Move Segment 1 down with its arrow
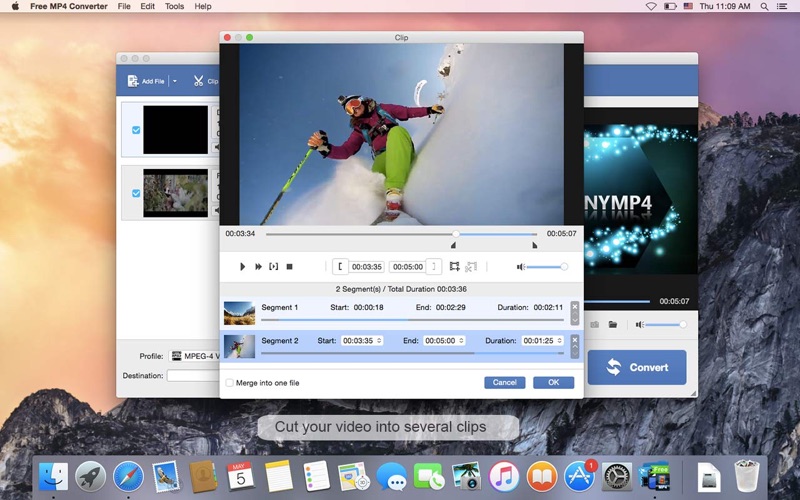800x500 pixels. [x=574, y=319]
